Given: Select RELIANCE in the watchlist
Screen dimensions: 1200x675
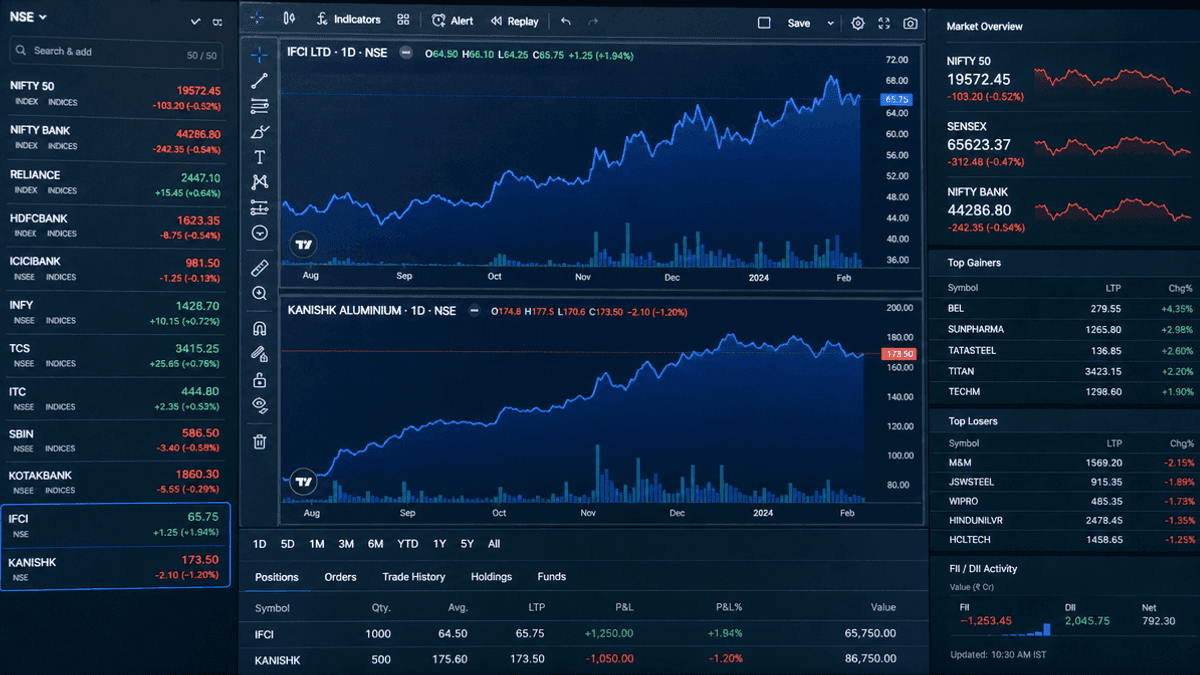Looking at the screenshot, I should [x=116, y=183].
